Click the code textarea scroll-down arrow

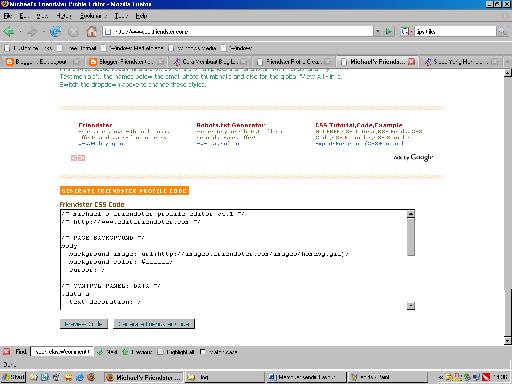411,305
